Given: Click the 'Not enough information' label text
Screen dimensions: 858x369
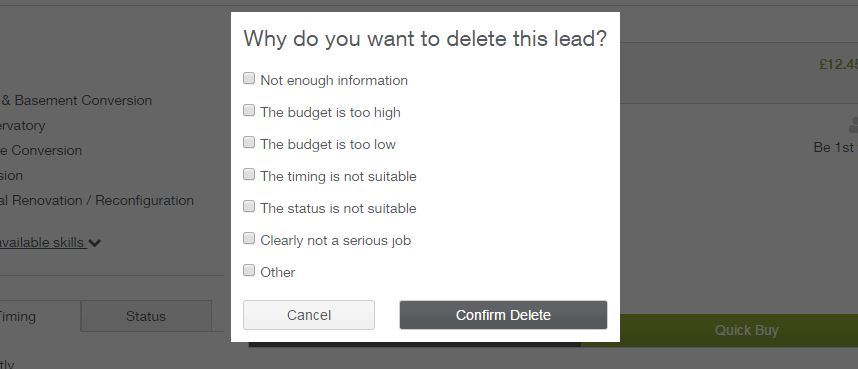Looking at the screenshot, I should pyautogui.click(x=334, y=80).
